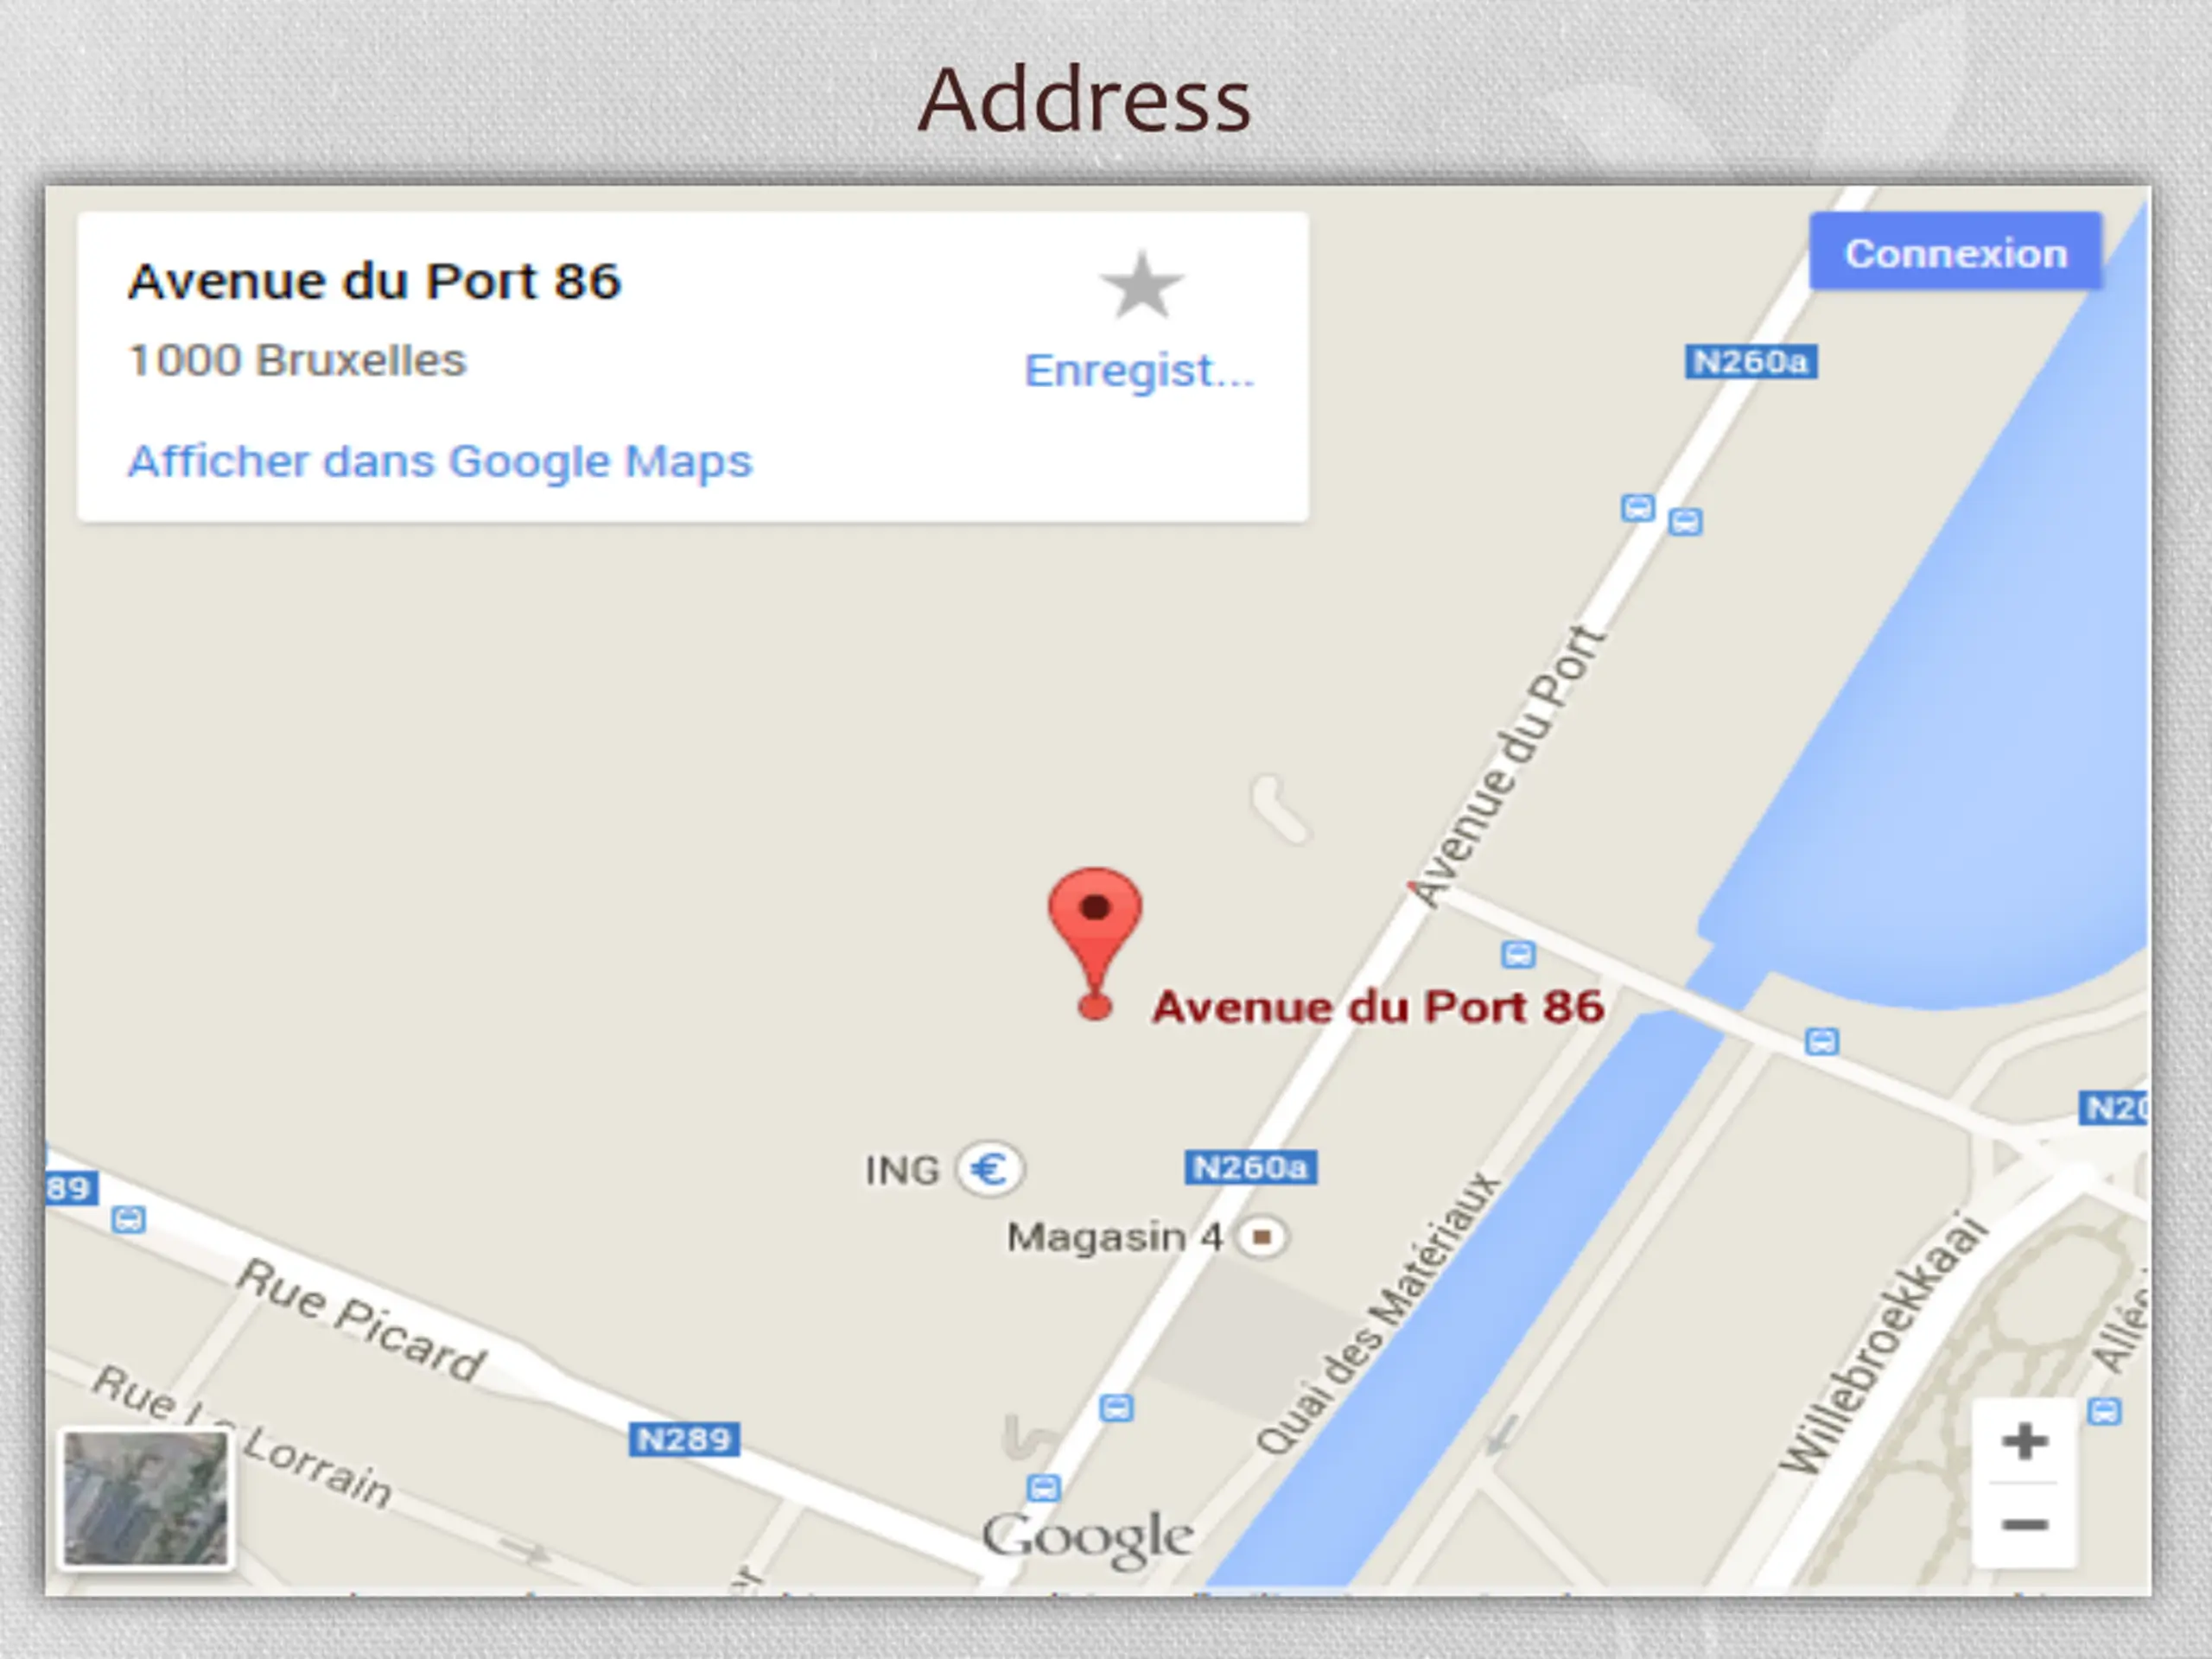Click the bus stop icon near Rue Picard
Viewport: 2212px width, 1659px height.
[x=128, y=1219]
